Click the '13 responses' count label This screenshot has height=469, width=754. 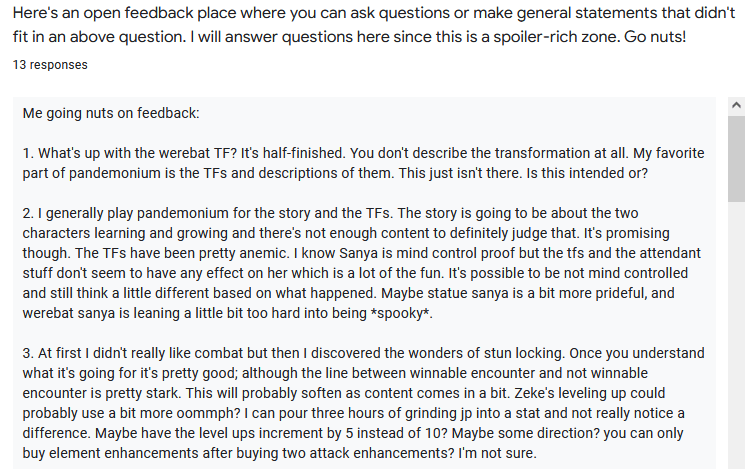click(x=50, y=65)
